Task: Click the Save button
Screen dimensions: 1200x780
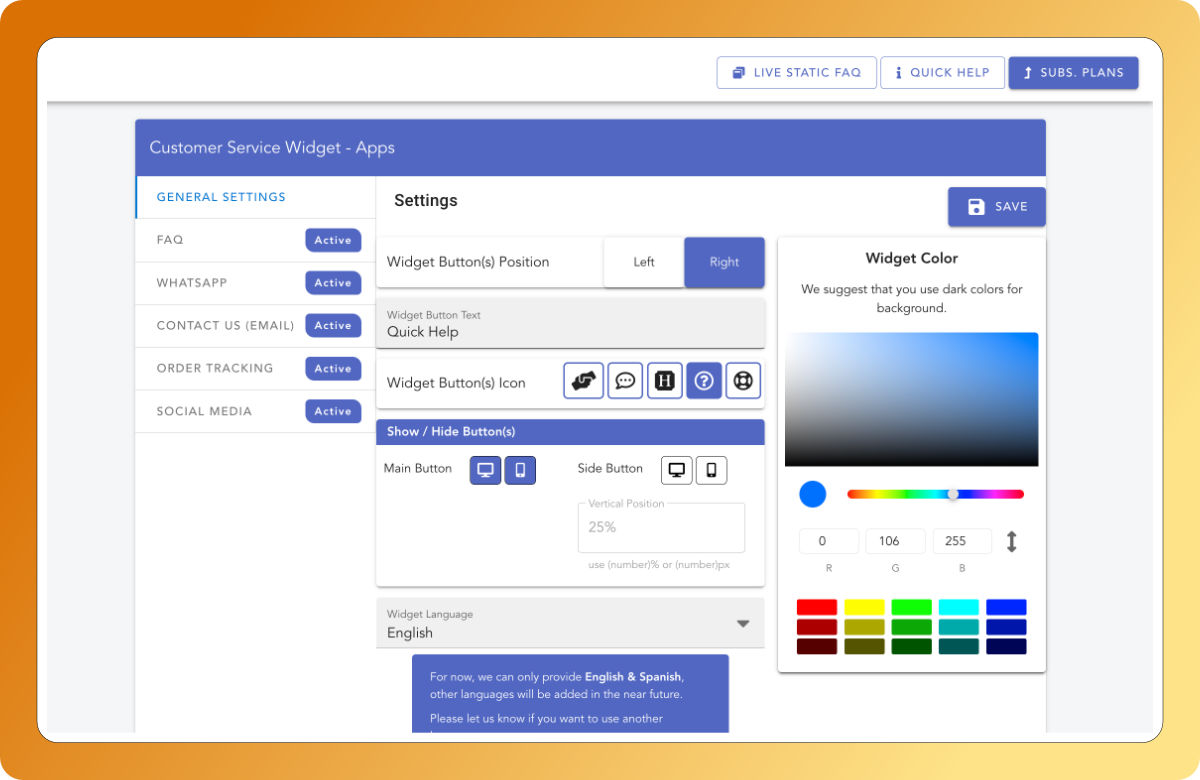Action: click(997, 207)
